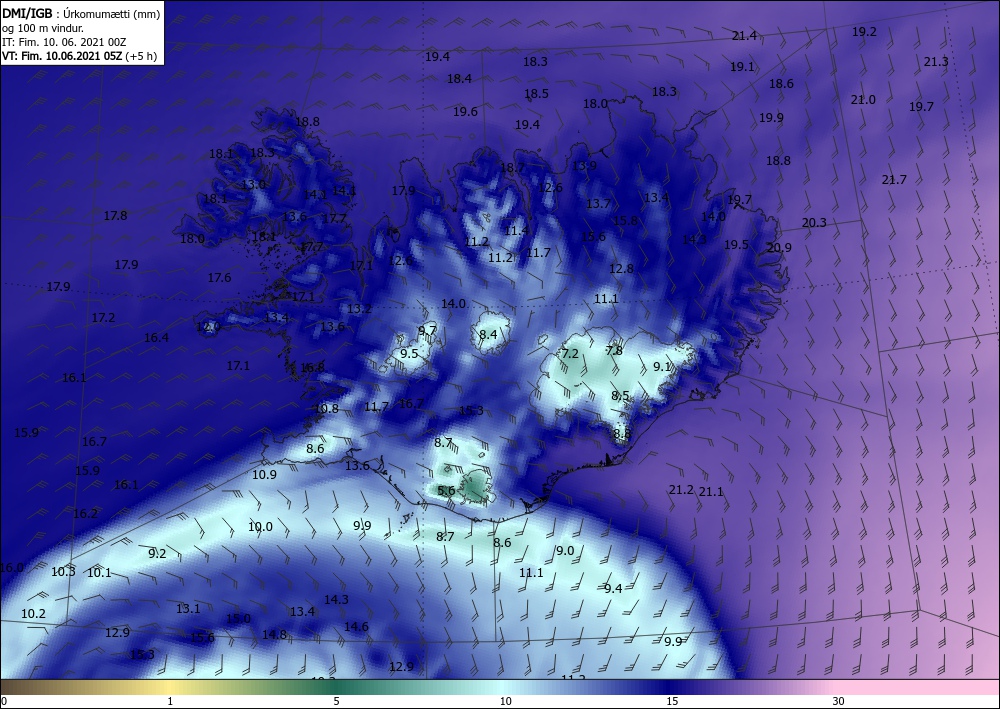Select the 13.1 value label
This screenshot has height=709, width=1000.
[x=188, y=610]
